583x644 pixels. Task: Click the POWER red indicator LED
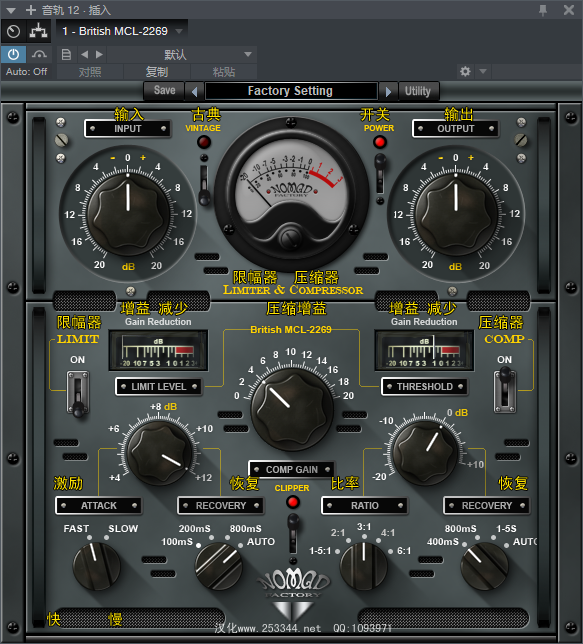(x=380, y=142)
